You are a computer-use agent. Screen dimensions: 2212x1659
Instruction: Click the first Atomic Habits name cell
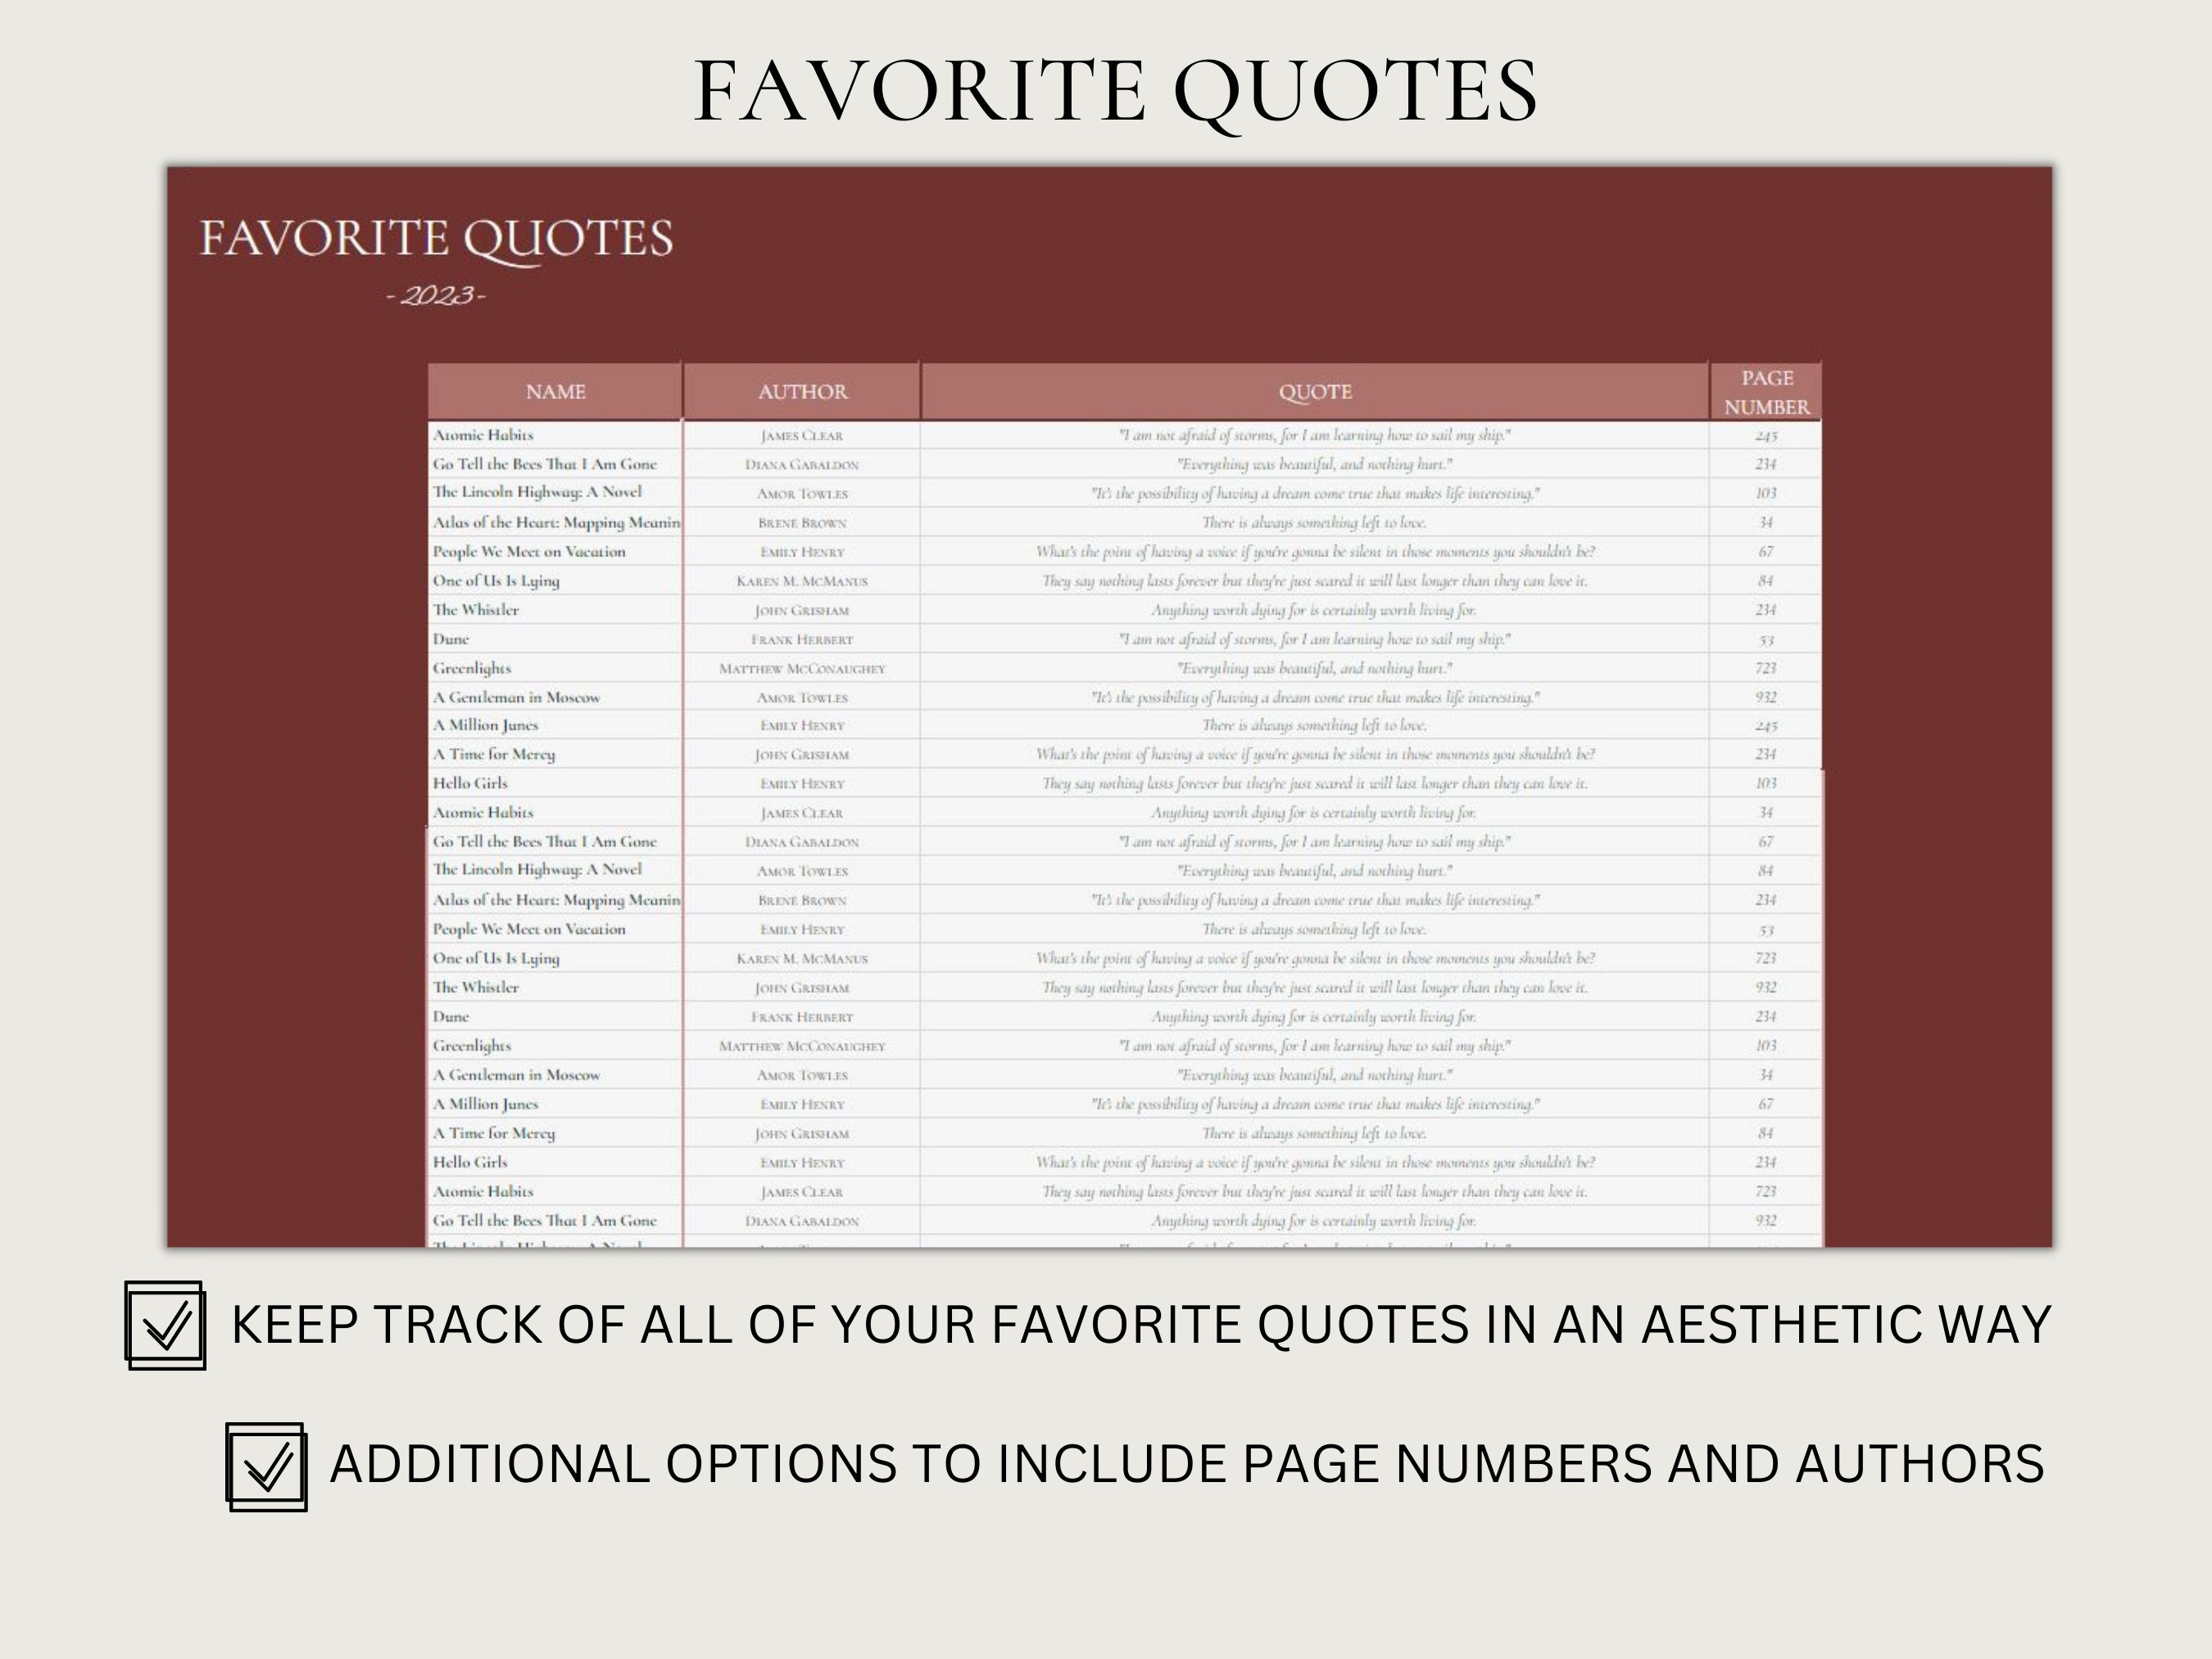tap(555, 435)
